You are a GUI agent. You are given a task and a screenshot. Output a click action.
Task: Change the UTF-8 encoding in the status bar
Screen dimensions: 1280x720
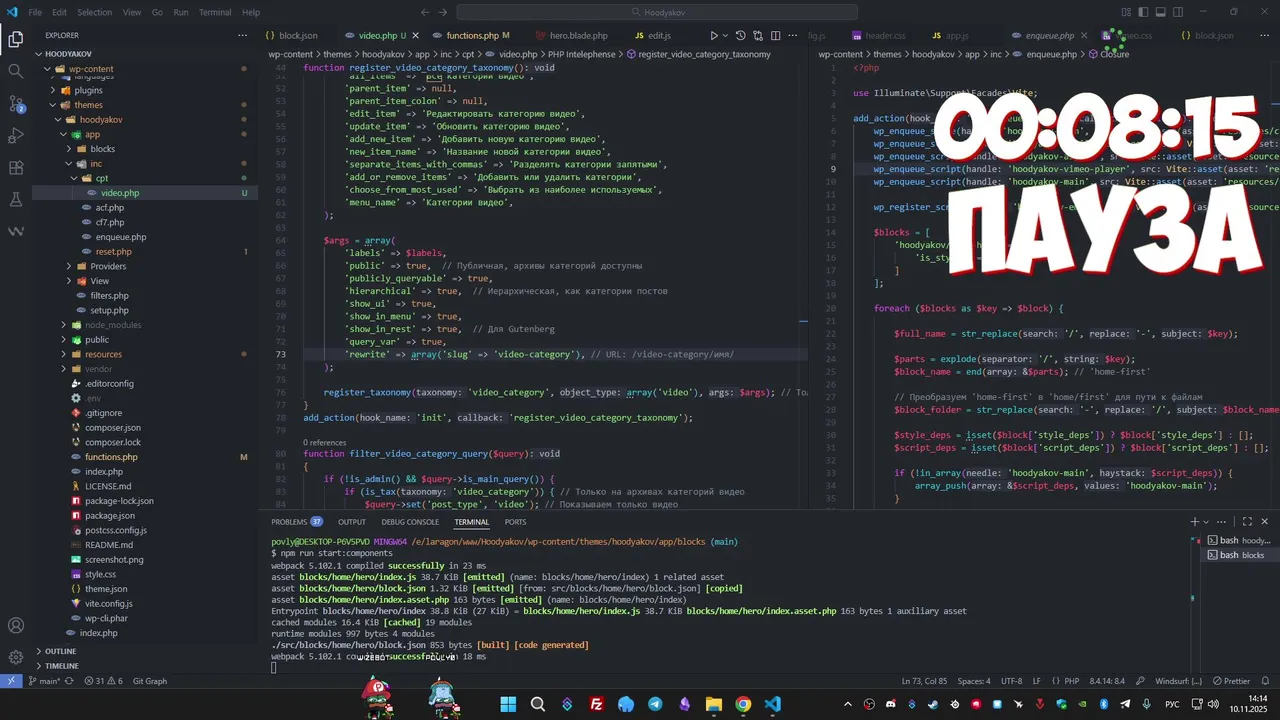(1011, 681)
